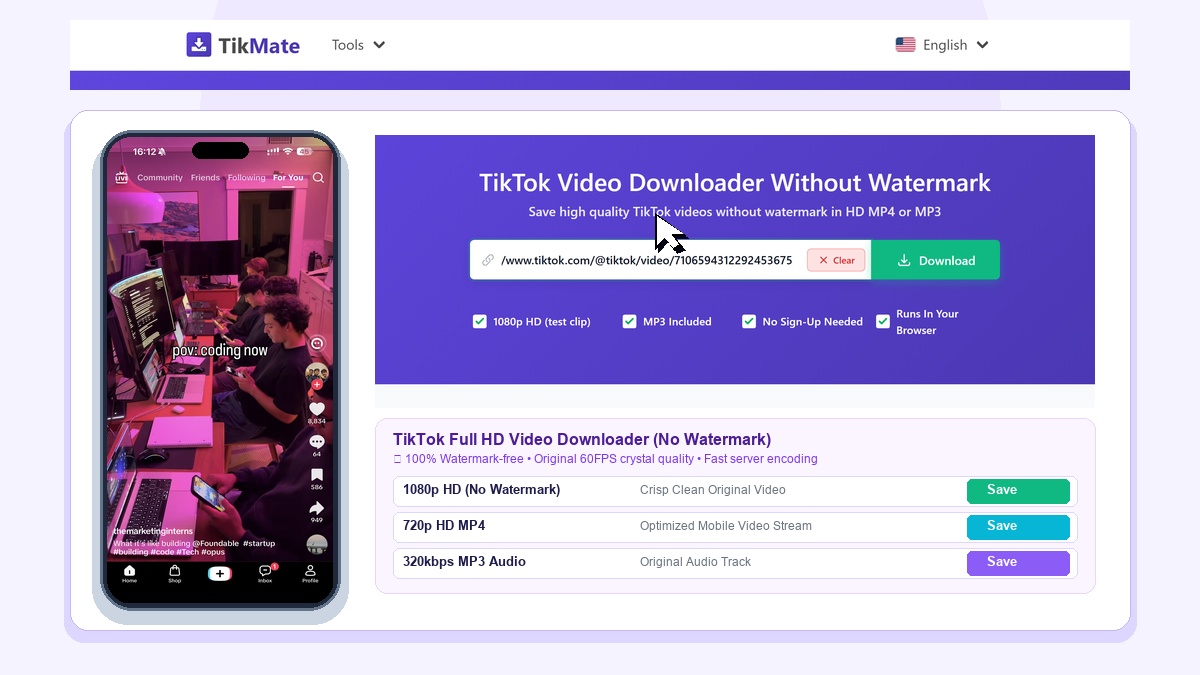Clear the pasted TikTok URL
The image size is (1200, 675).
point(836,260)
